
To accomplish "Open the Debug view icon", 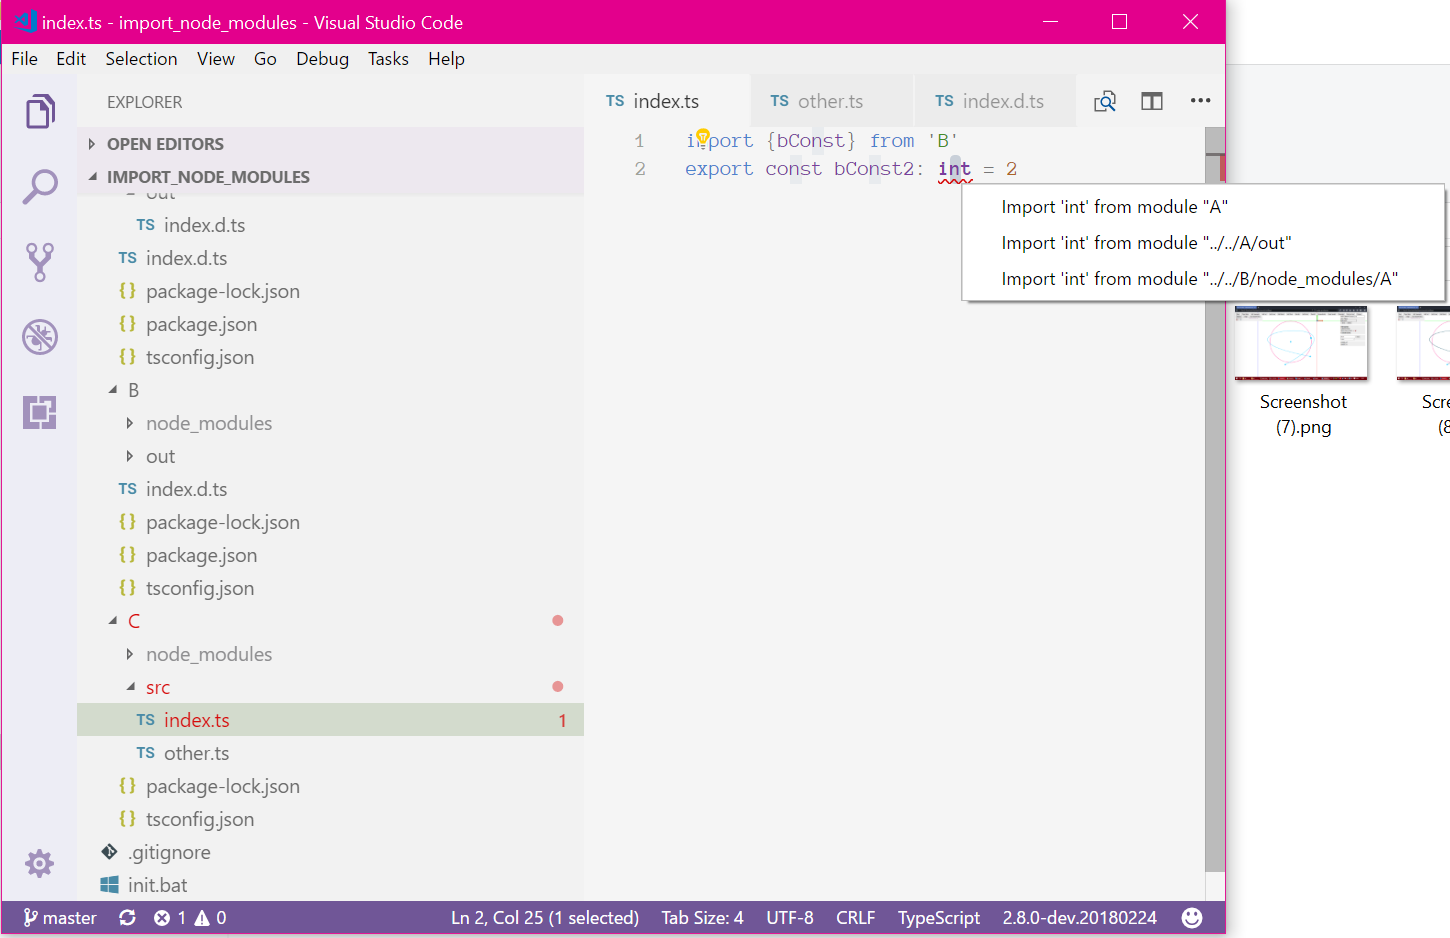I will click(x=39, y=337).
